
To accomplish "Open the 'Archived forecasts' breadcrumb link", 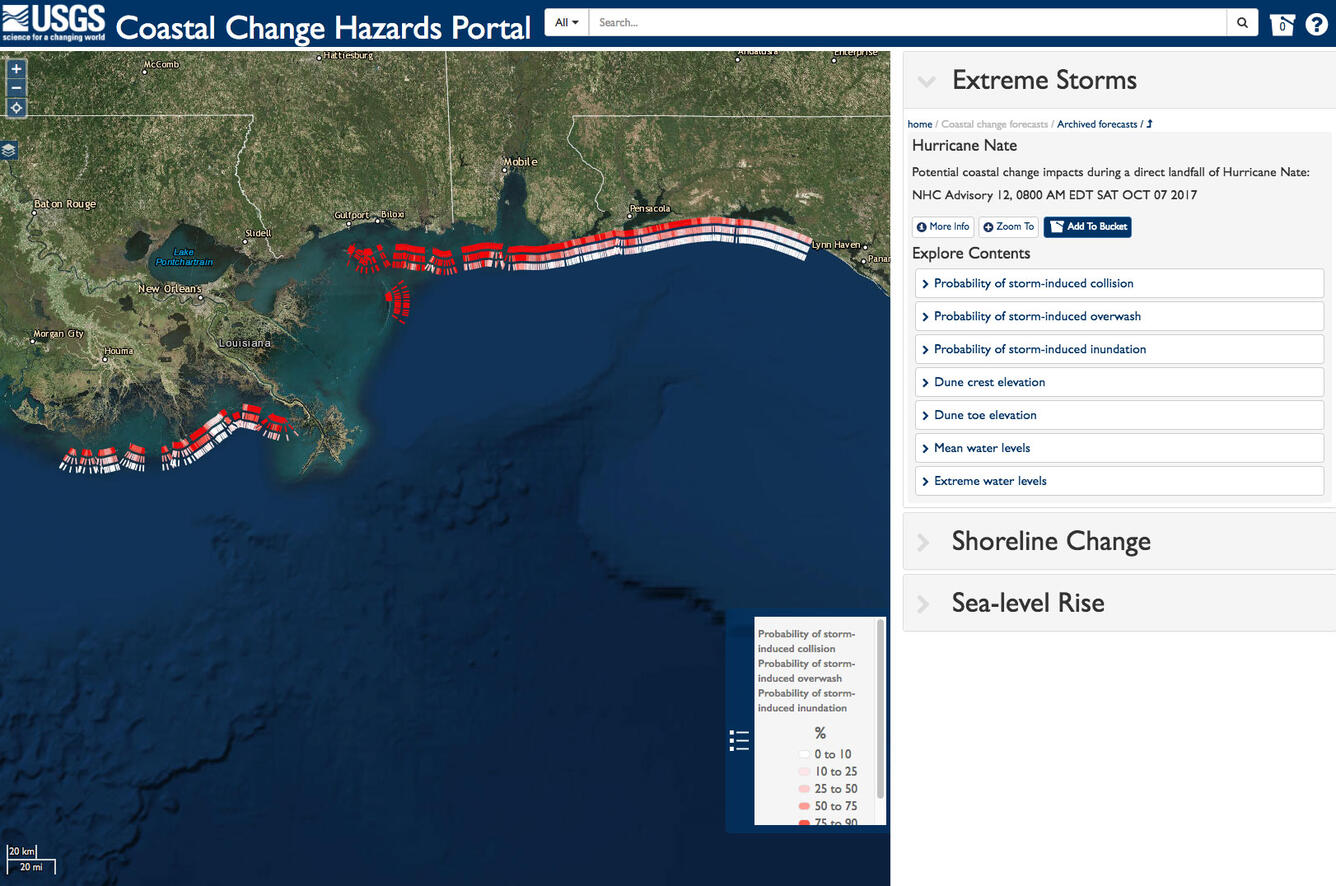I will pos(1096,124).
